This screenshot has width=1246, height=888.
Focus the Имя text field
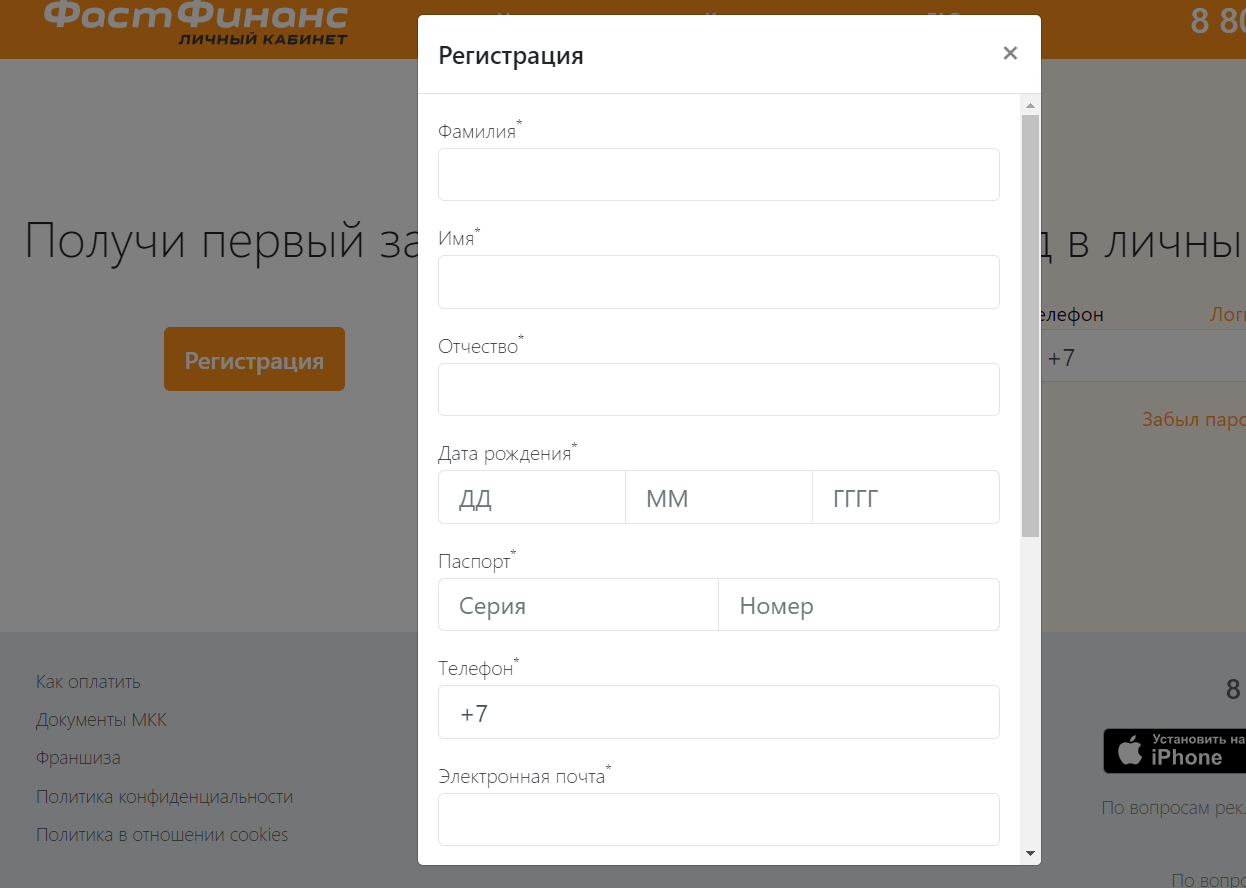719,282
